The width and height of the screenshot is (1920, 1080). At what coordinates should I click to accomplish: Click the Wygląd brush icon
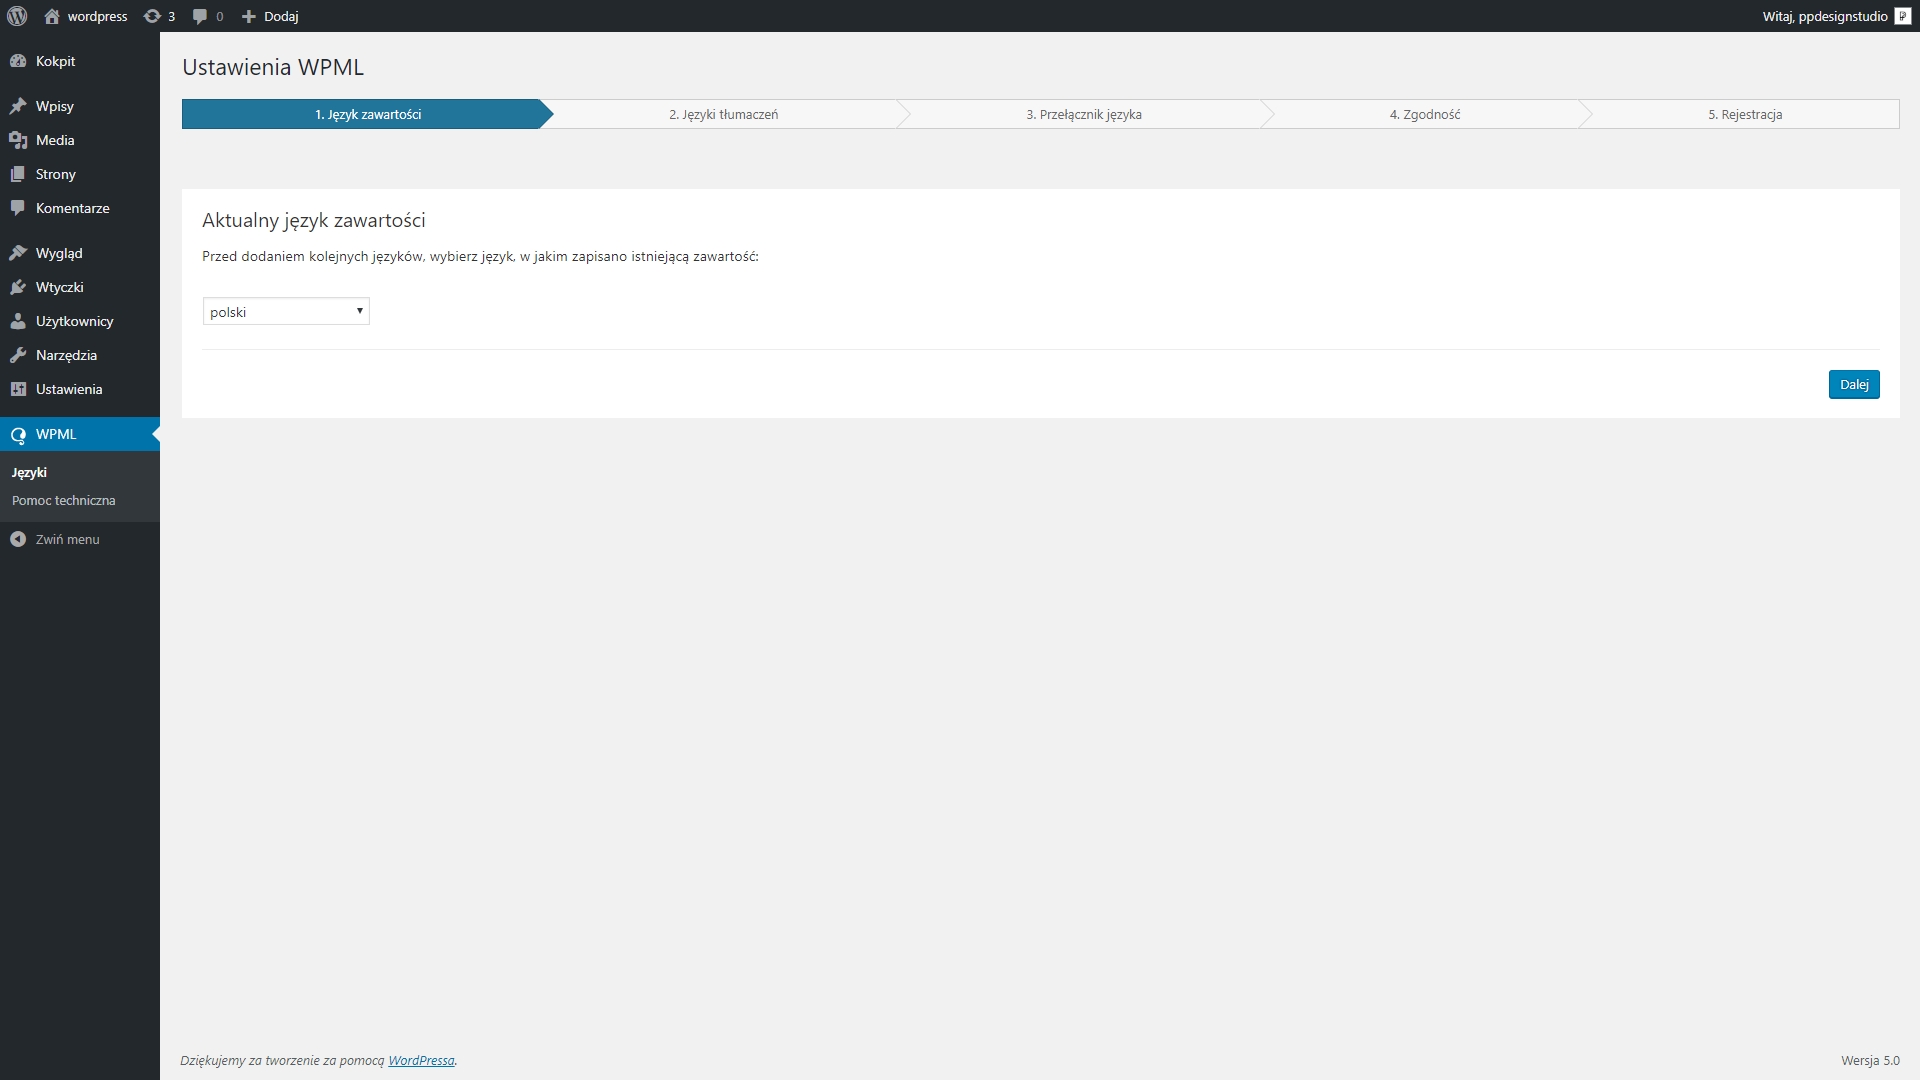pyautogui.click(x=18, y=253)
